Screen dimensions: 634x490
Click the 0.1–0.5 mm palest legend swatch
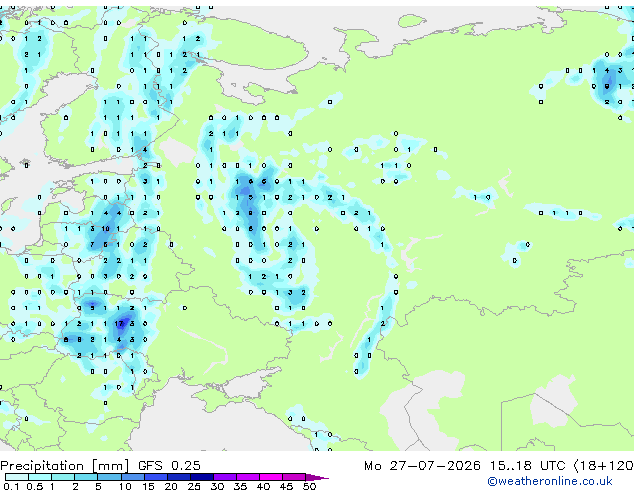click(17, 477)
